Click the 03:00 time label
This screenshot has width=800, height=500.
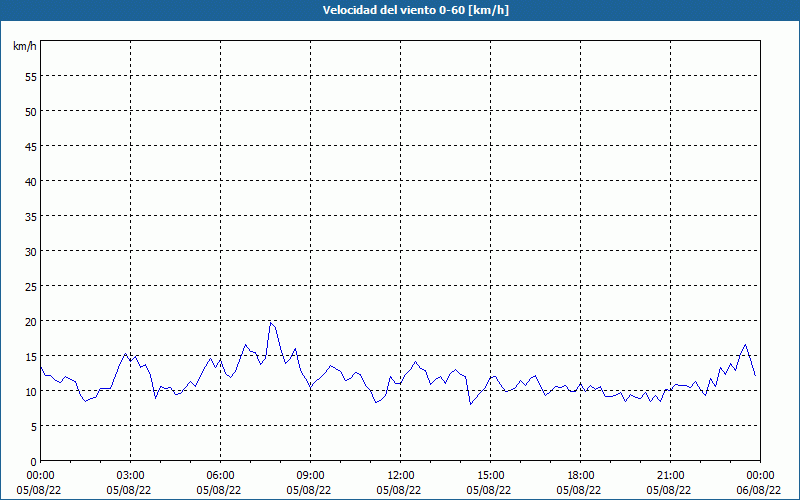131,476
